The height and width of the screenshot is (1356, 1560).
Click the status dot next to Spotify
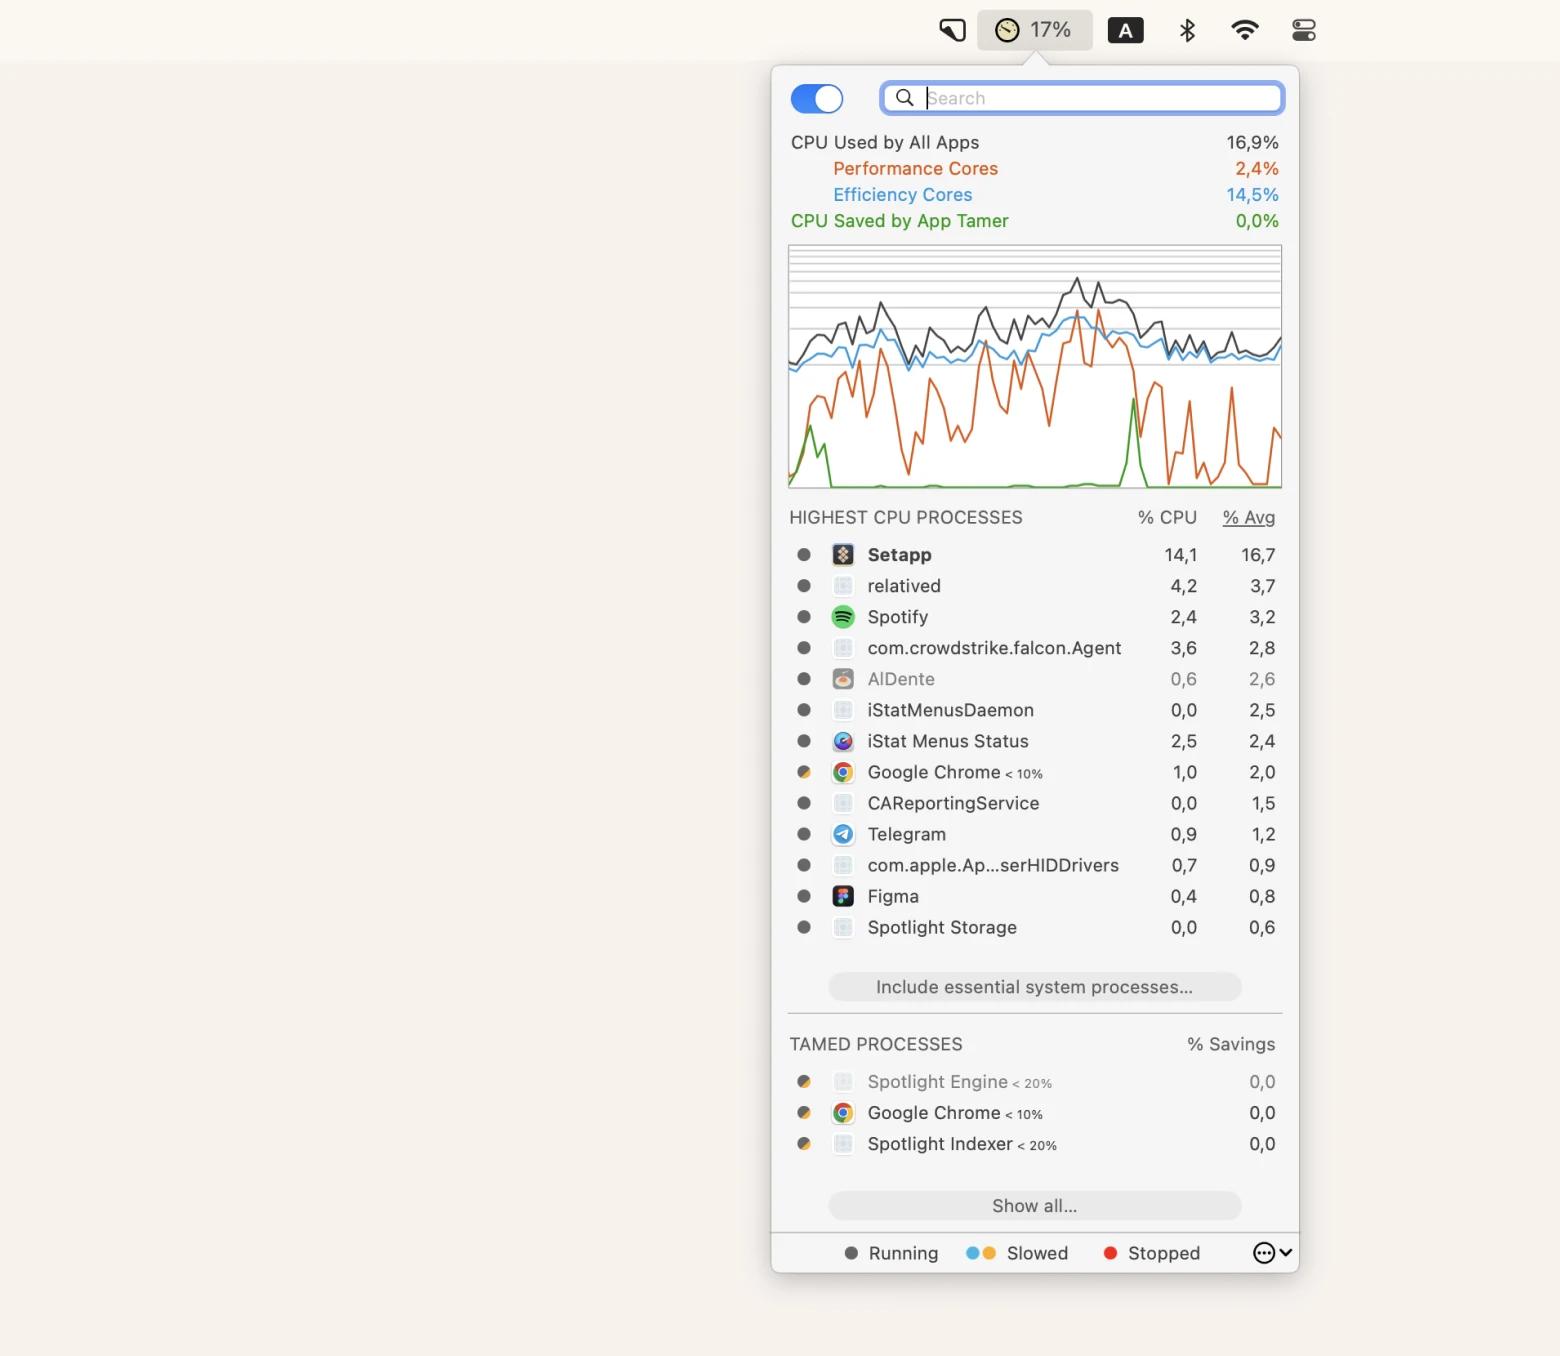[803, 616]
